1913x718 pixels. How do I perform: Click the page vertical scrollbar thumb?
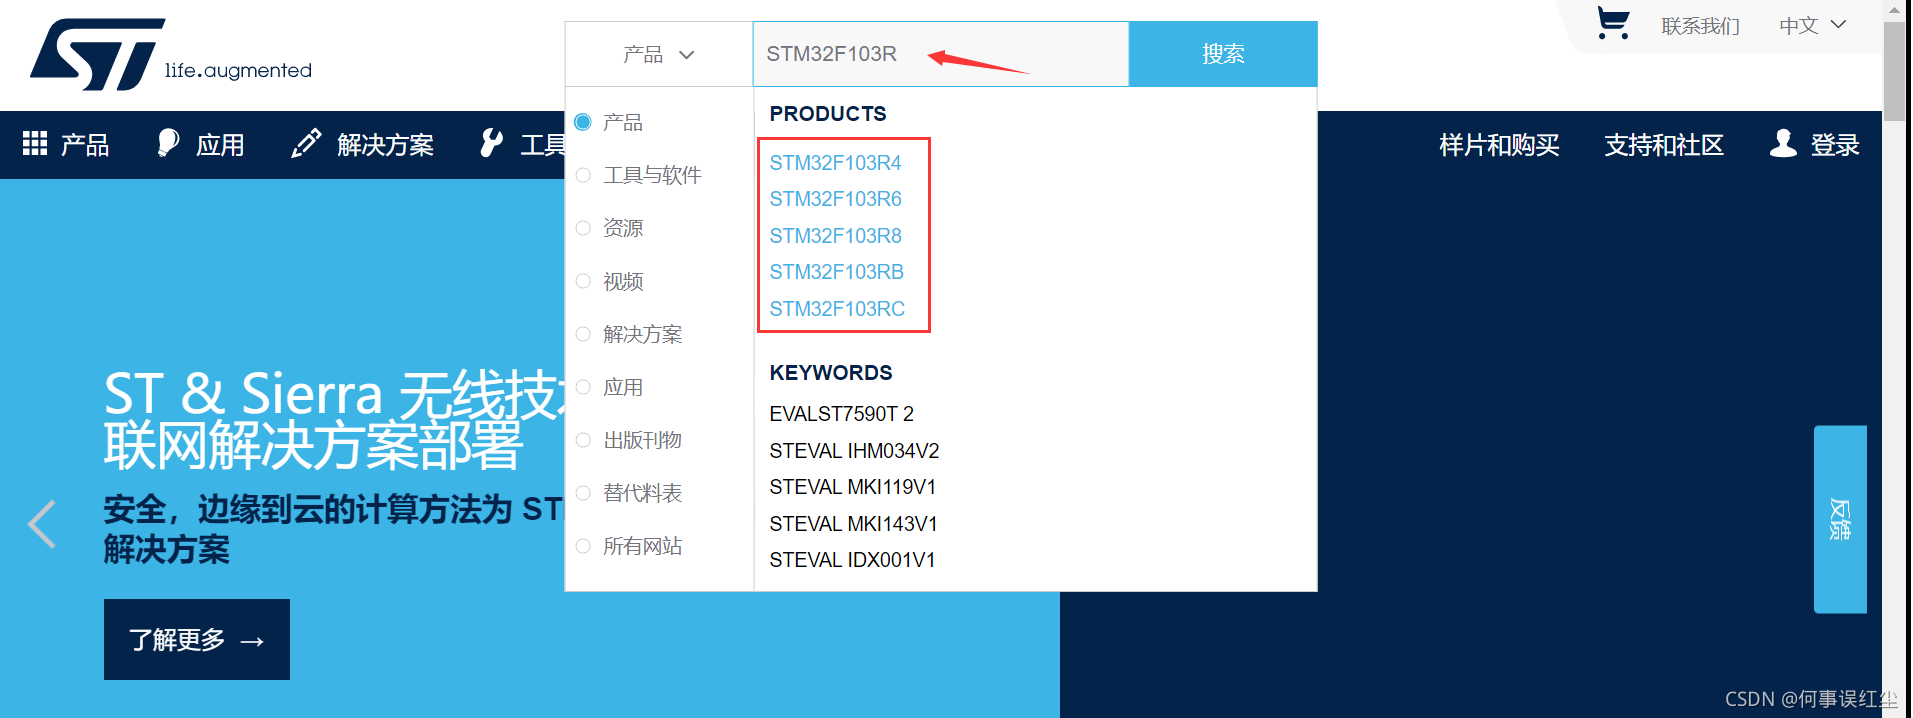[1894, 70]
